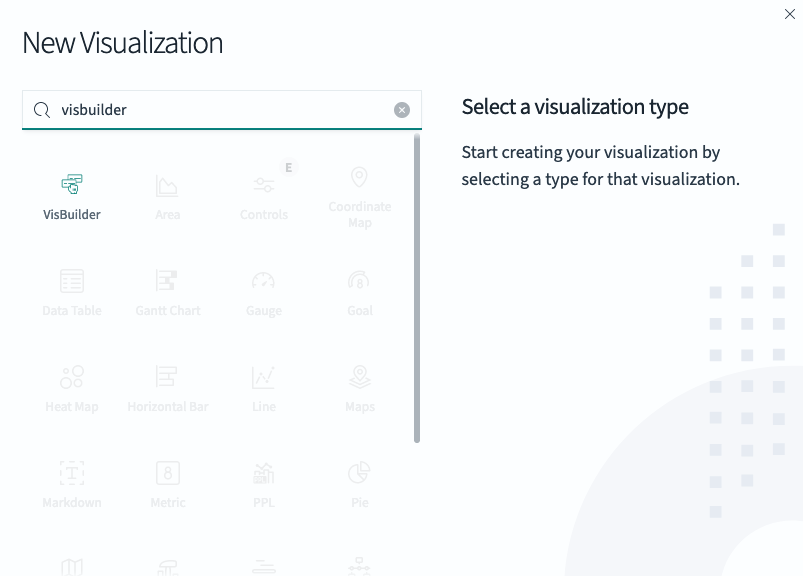Close the New Visualization dialog
The height and width of the screenshot is (576, 803).
(789, 14)
